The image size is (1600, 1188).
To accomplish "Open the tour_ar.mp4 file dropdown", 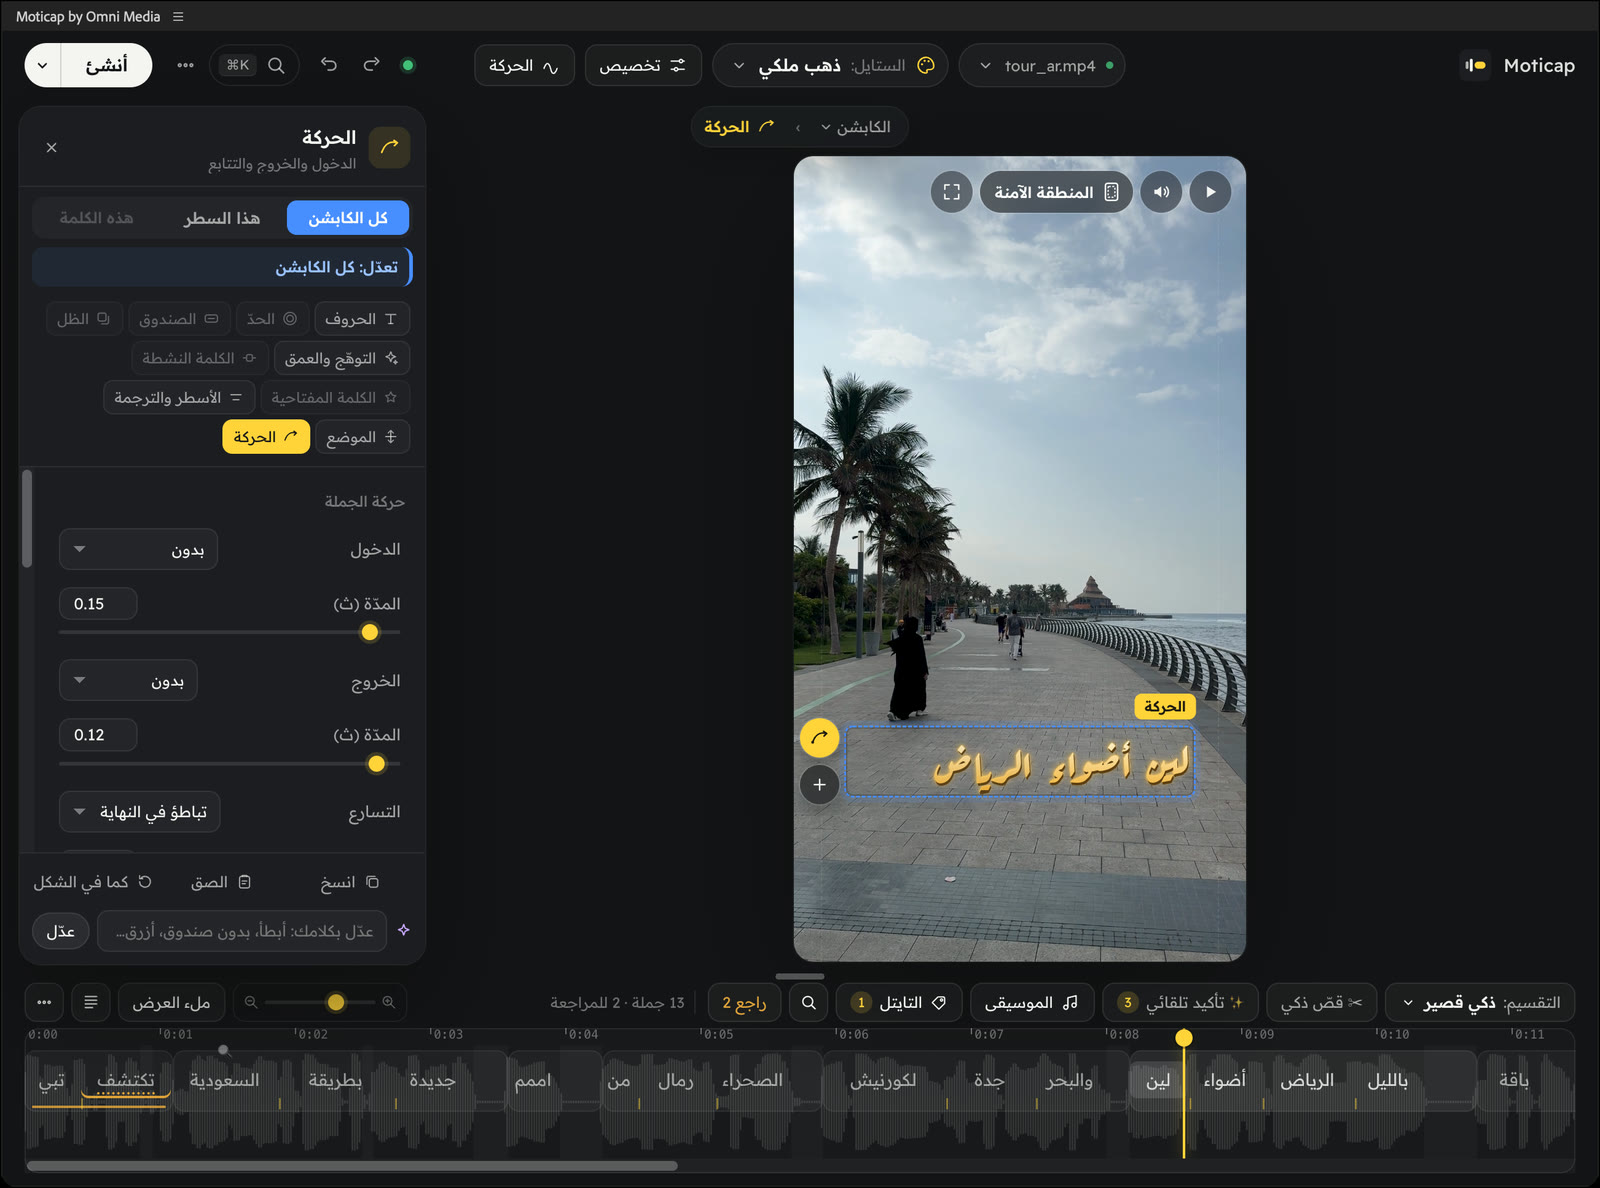I will point(1042,66).
